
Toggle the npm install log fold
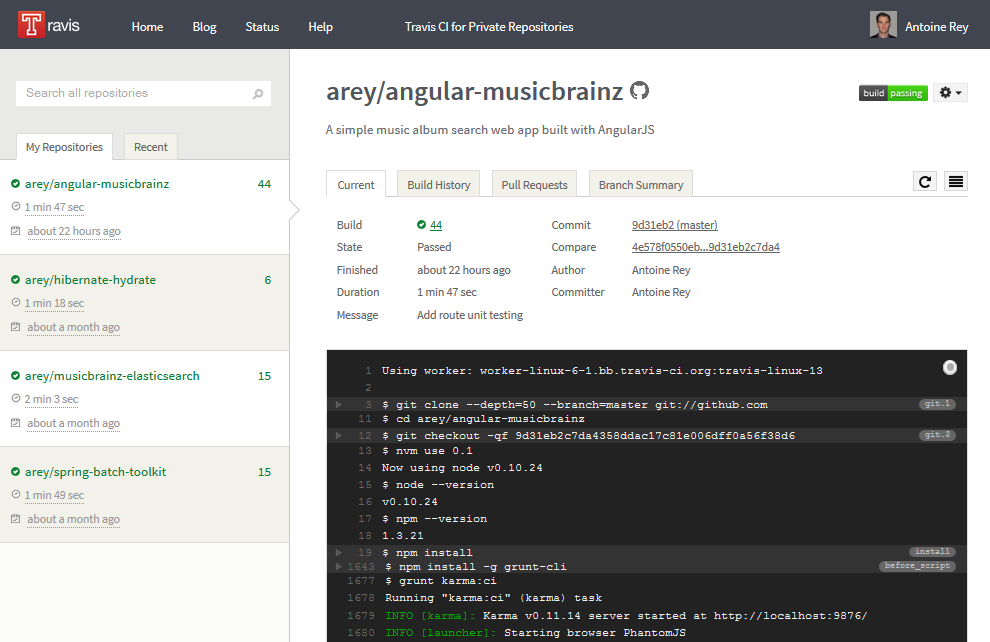(339, 551)
